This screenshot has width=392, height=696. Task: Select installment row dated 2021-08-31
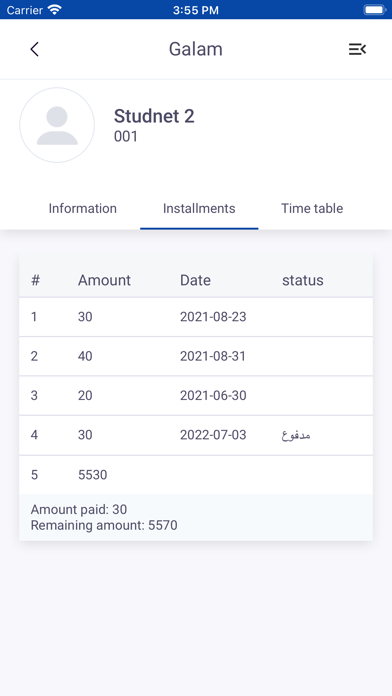point(196,356)
